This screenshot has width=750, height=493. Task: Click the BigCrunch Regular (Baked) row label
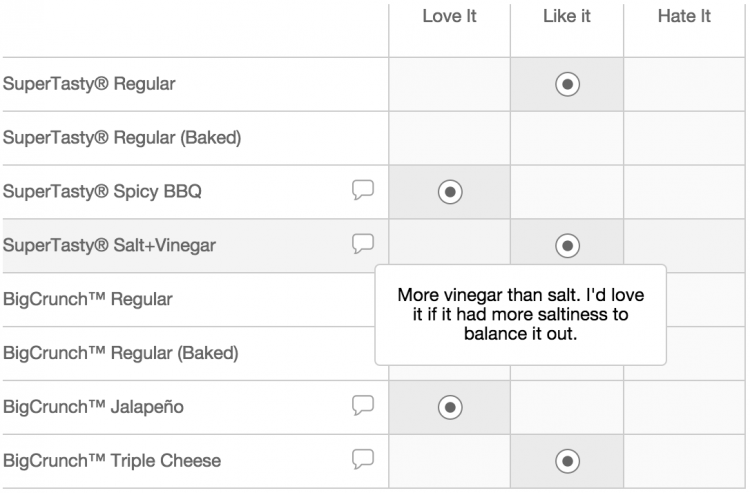[121, 353]
